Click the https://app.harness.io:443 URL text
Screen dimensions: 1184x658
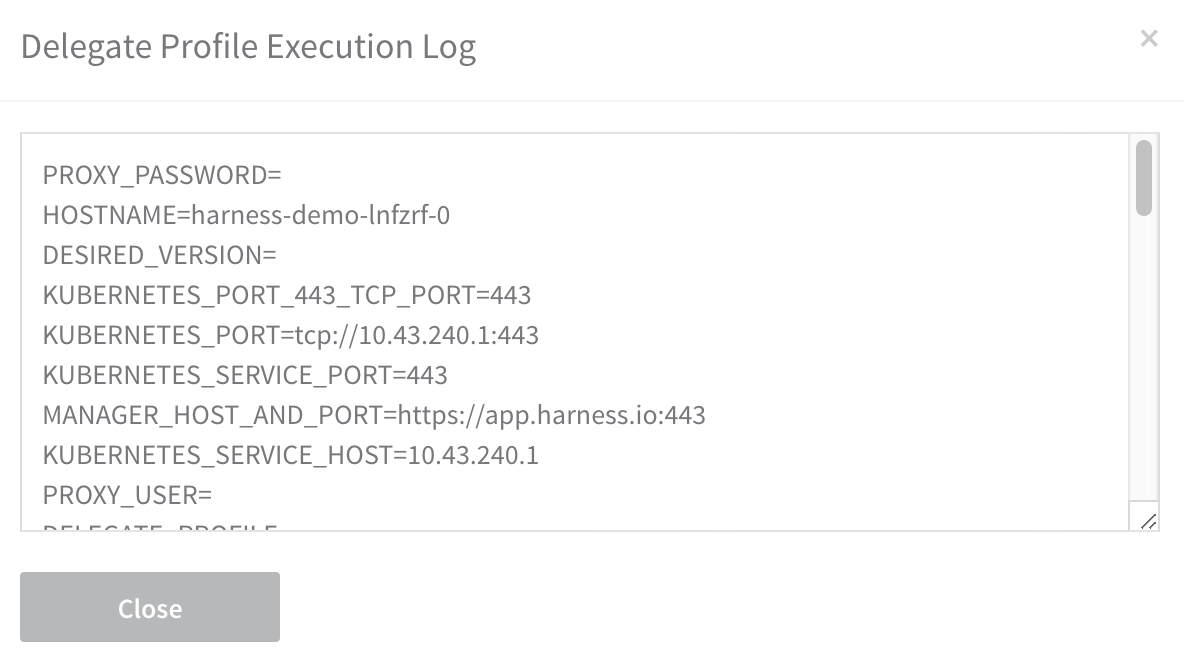(x=551, y=415)
